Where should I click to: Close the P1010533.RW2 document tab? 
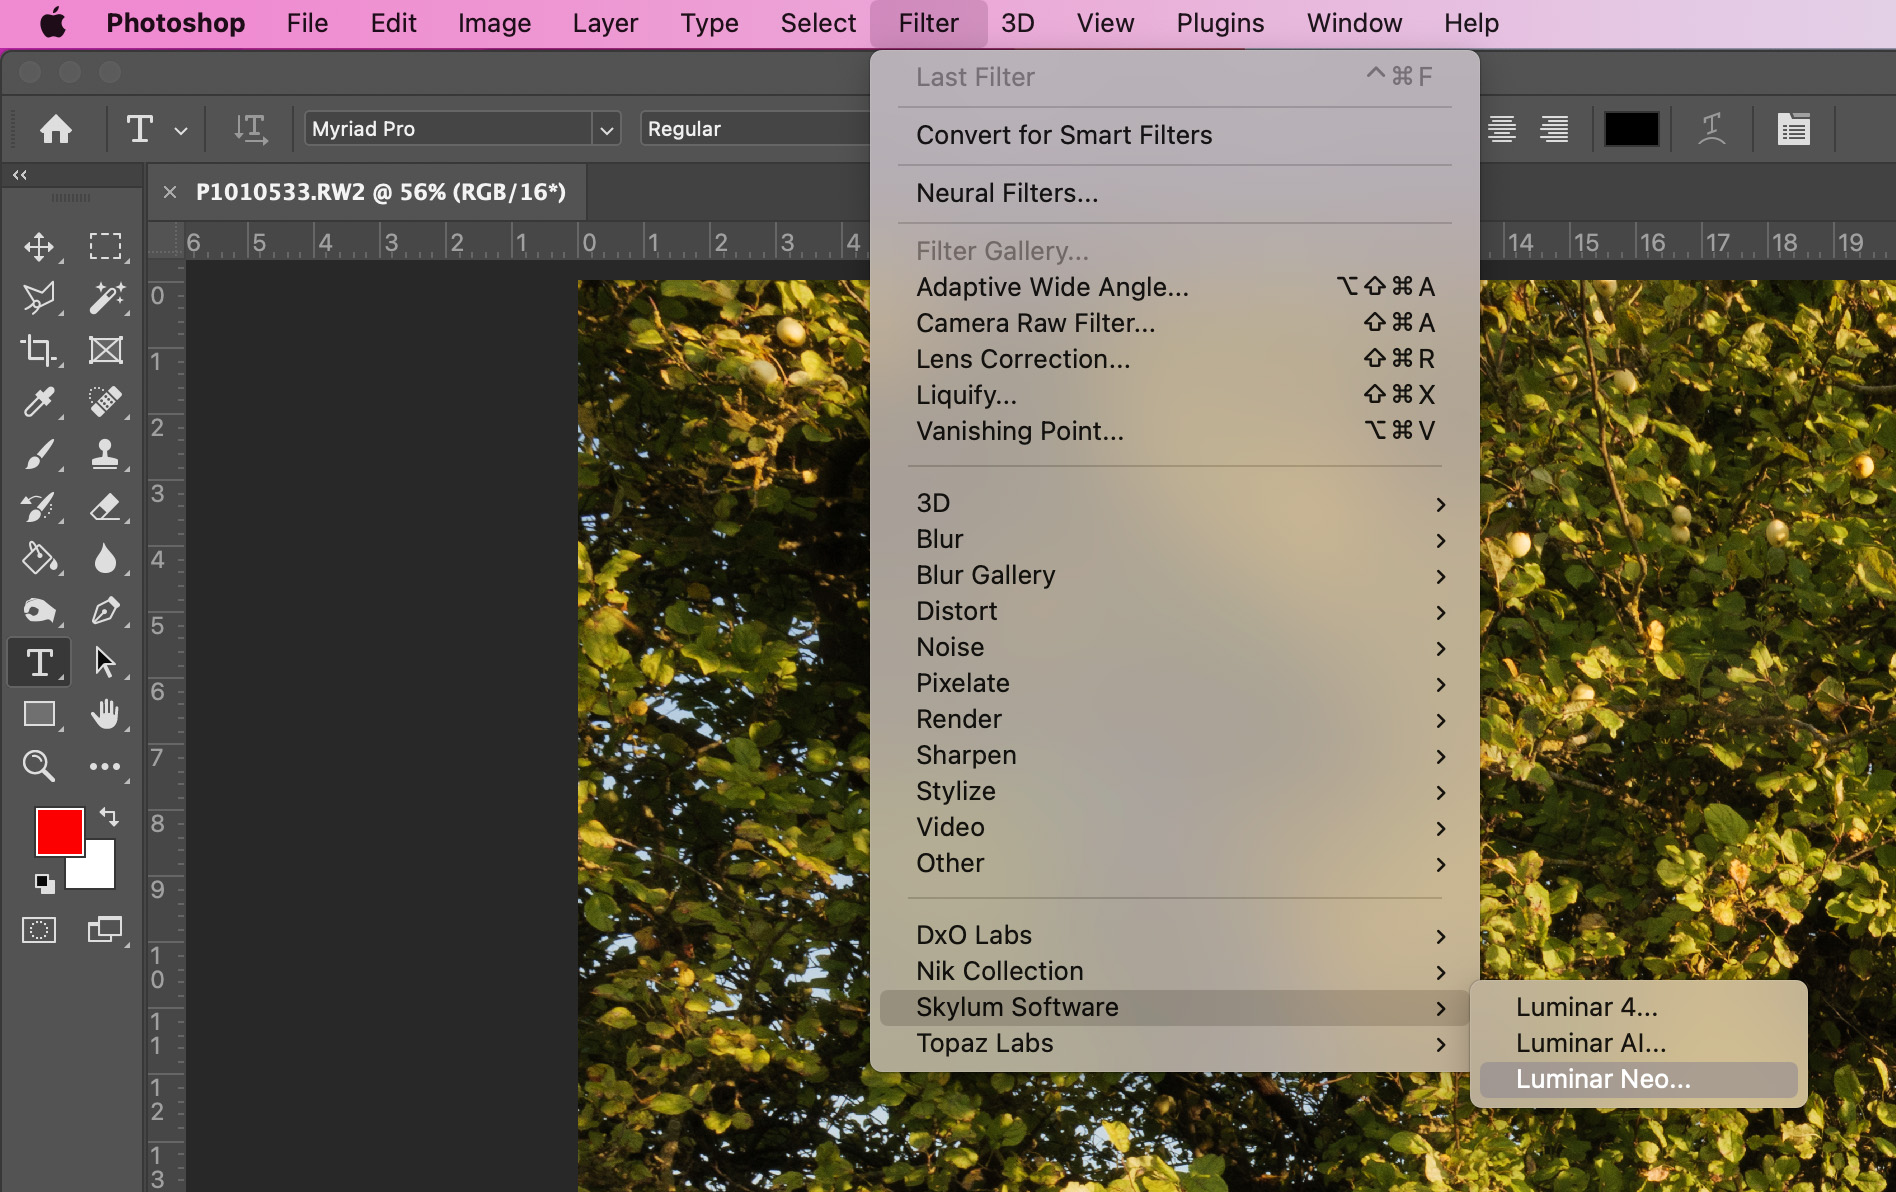(x=170, y=192)
